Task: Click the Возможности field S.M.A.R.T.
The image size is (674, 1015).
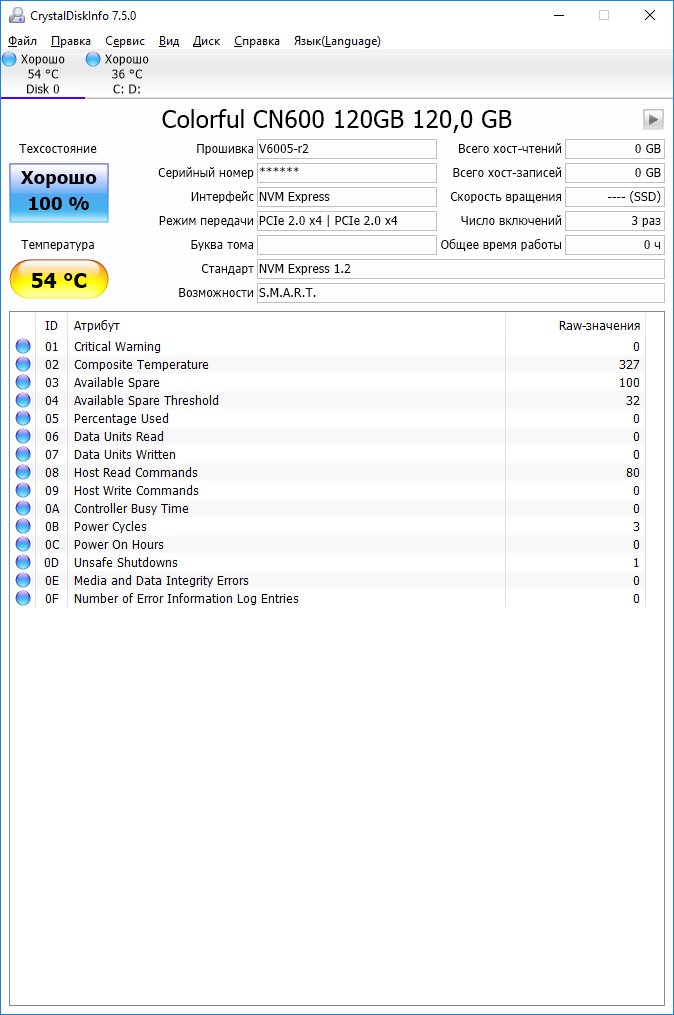Action: (460, 293)
